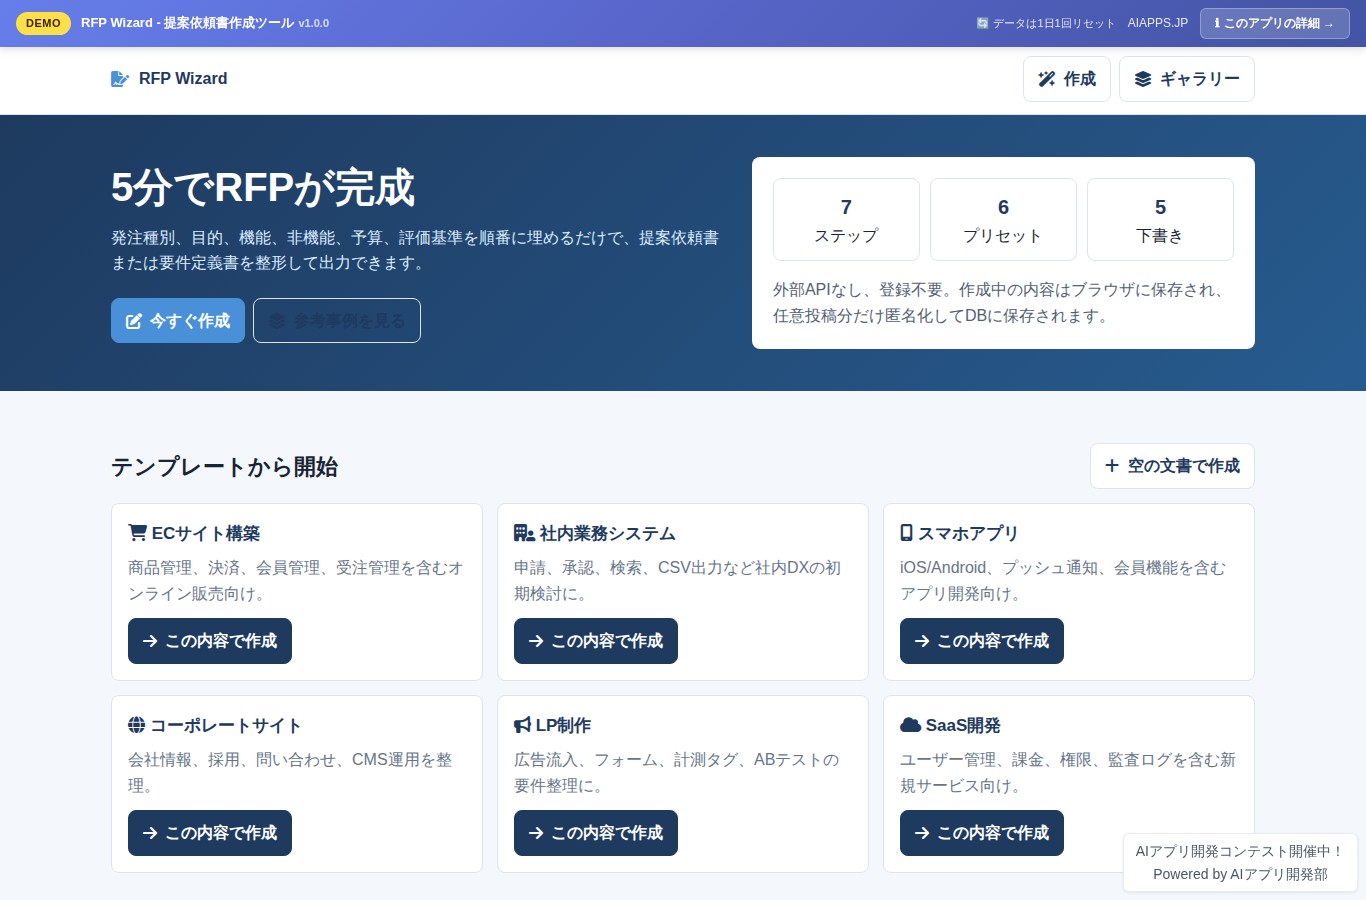Create with the コーポレートサイト template
This screenshot has height=900, width=1366.
(x=210, y=833)
